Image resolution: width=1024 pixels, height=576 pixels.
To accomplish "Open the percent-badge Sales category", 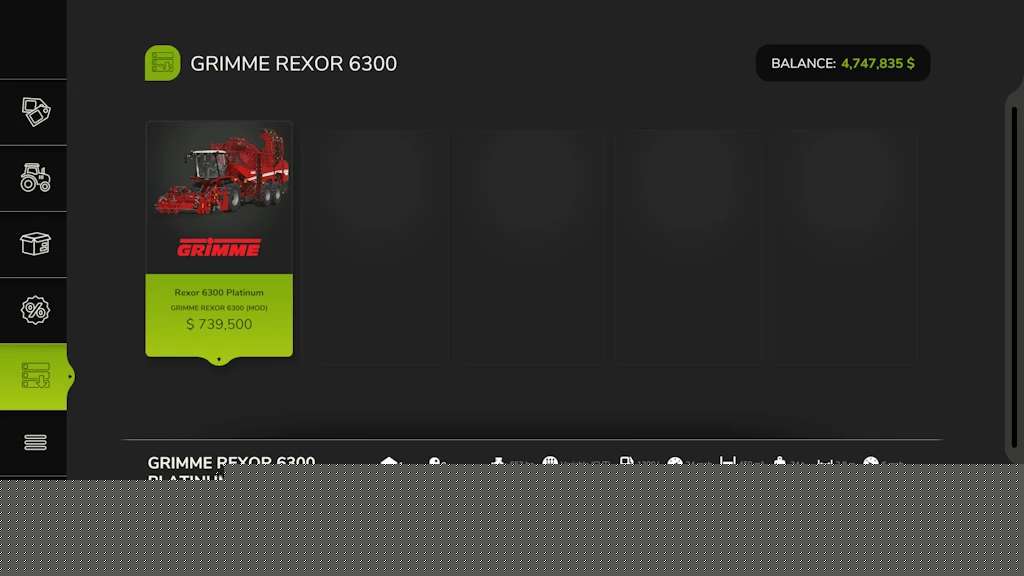I will click(35, 310).
